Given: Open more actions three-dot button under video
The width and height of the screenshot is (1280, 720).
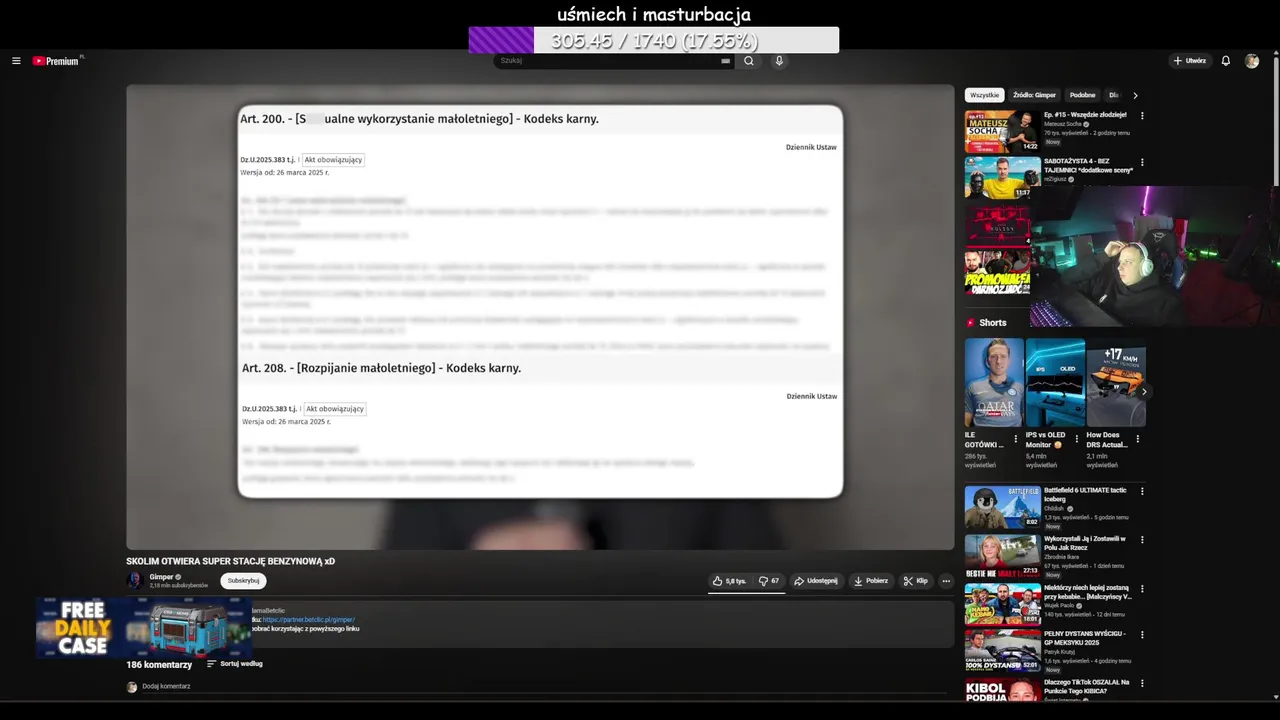Looking at the screenshot, I should coord(946,581).
